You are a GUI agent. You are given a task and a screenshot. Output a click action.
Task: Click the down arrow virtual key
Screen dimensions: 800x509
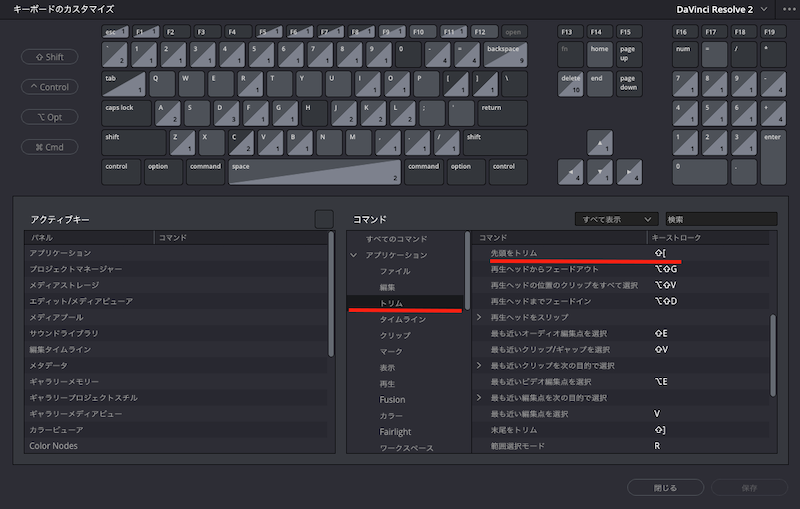click(x=600, y=172)
